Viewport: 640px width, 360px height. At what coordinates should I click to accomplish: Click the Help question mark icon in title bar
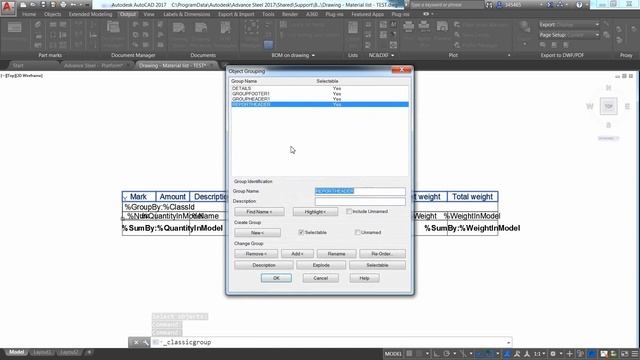[x=579, y=5]
